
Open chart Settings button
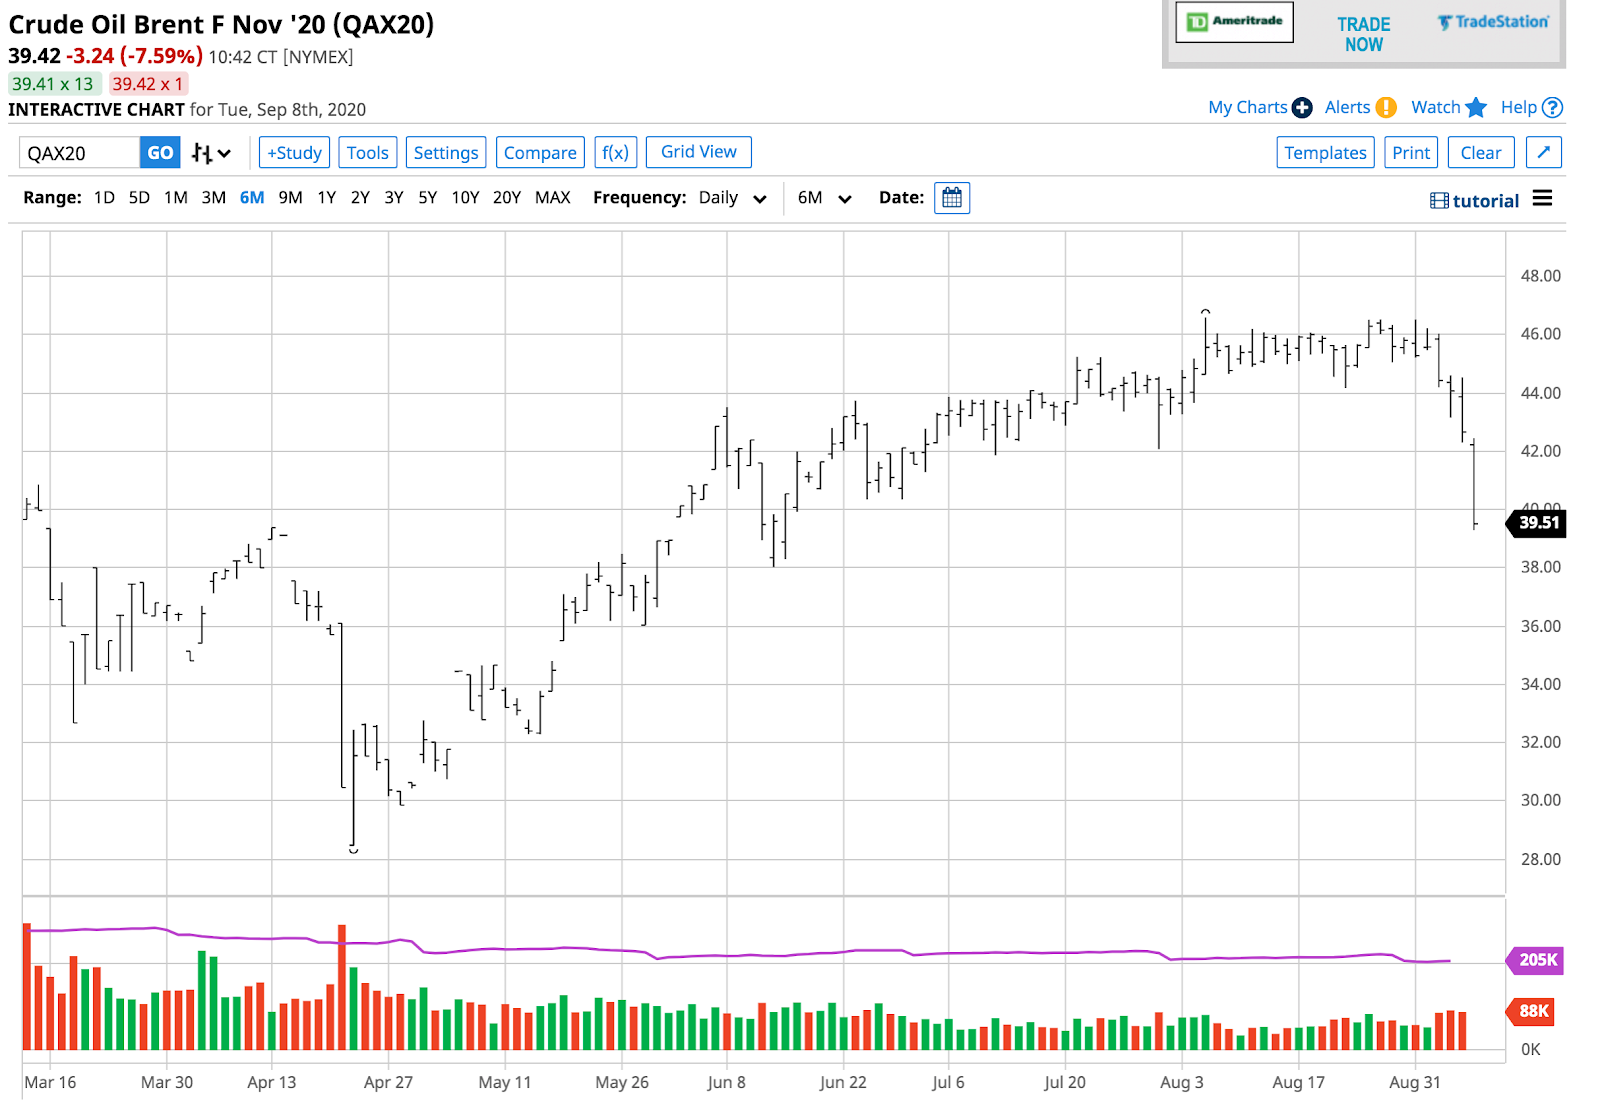(x=446, y=153)
